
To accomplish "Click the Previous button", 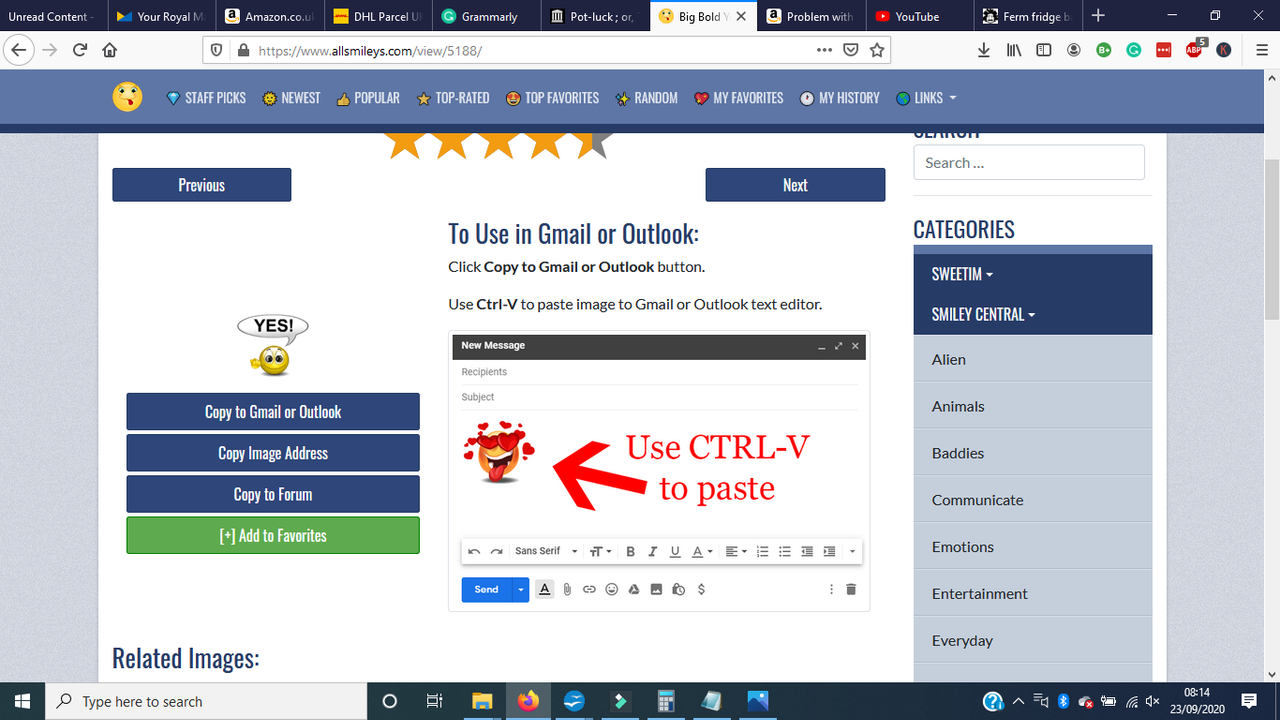I will tap(201, 185).
